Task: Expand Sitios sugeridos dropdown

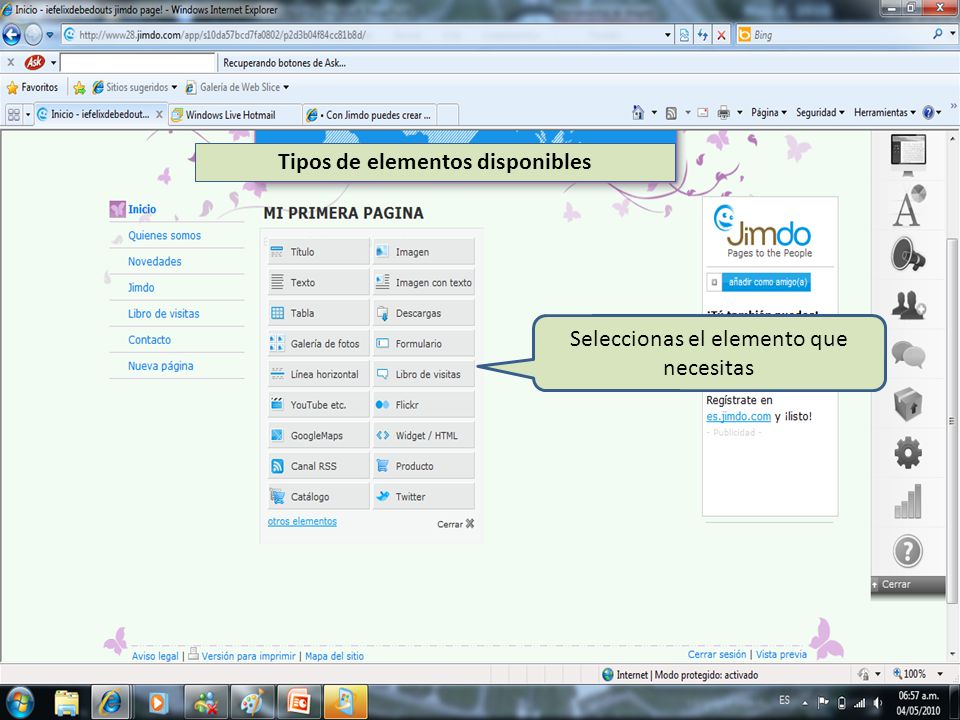Action: tap(174, 88)
